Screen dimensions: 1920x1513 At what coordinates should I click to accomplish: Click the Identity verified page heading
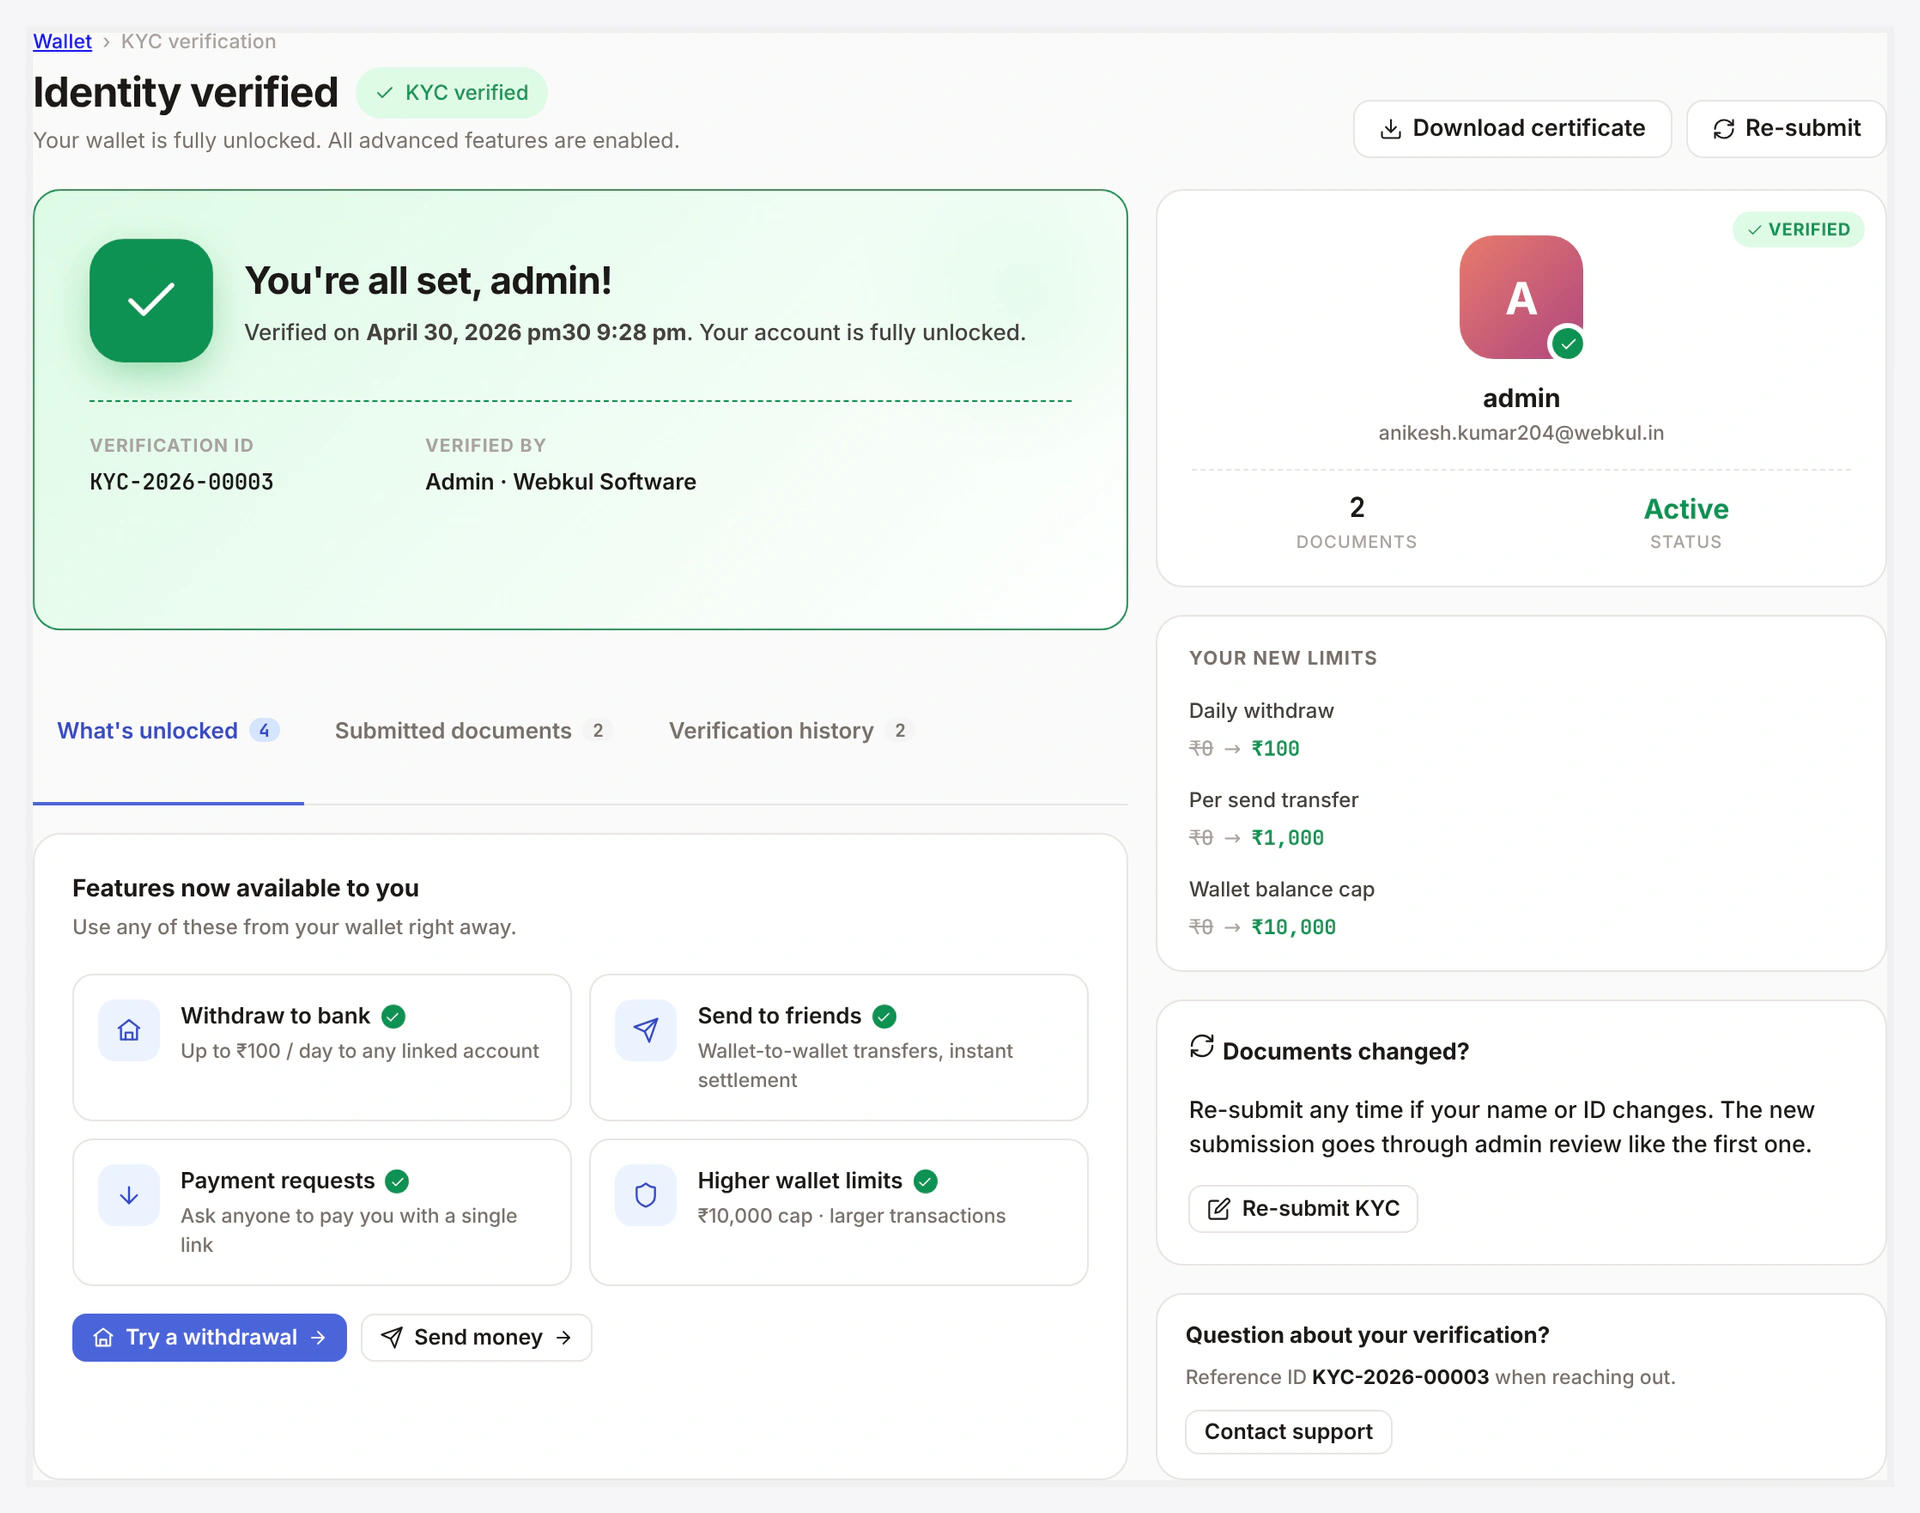(186, 92)
